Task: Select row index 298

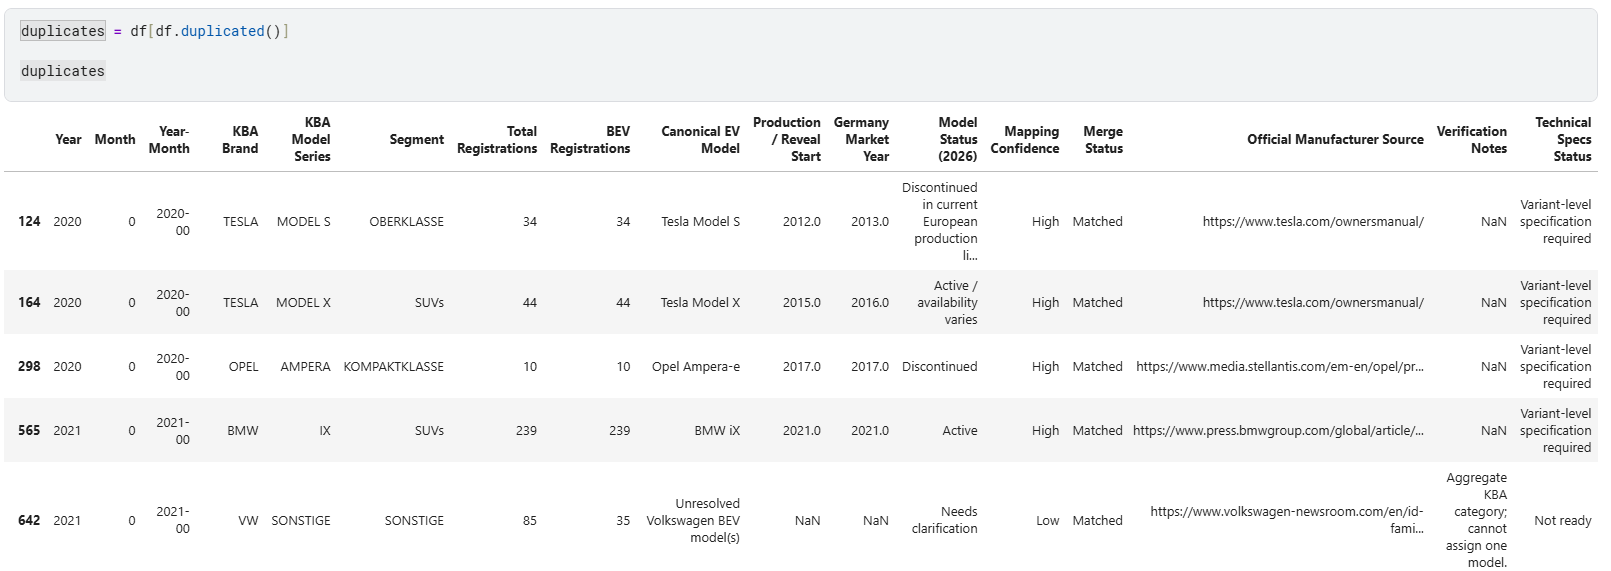Action: click(x=29, y=366)
